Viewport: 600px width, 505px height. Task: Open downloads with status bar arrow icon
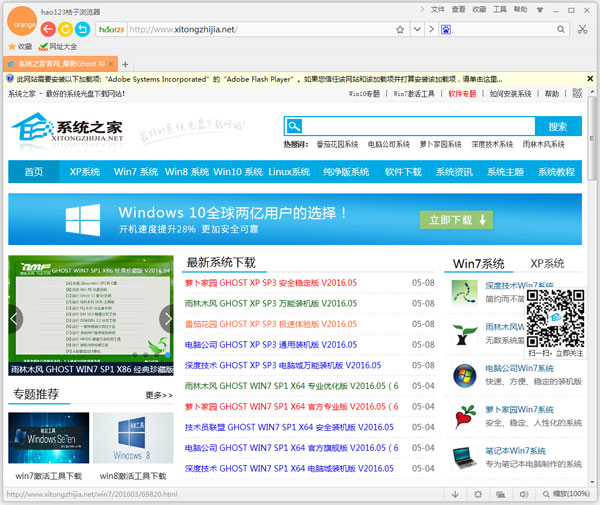pos(455,494)
